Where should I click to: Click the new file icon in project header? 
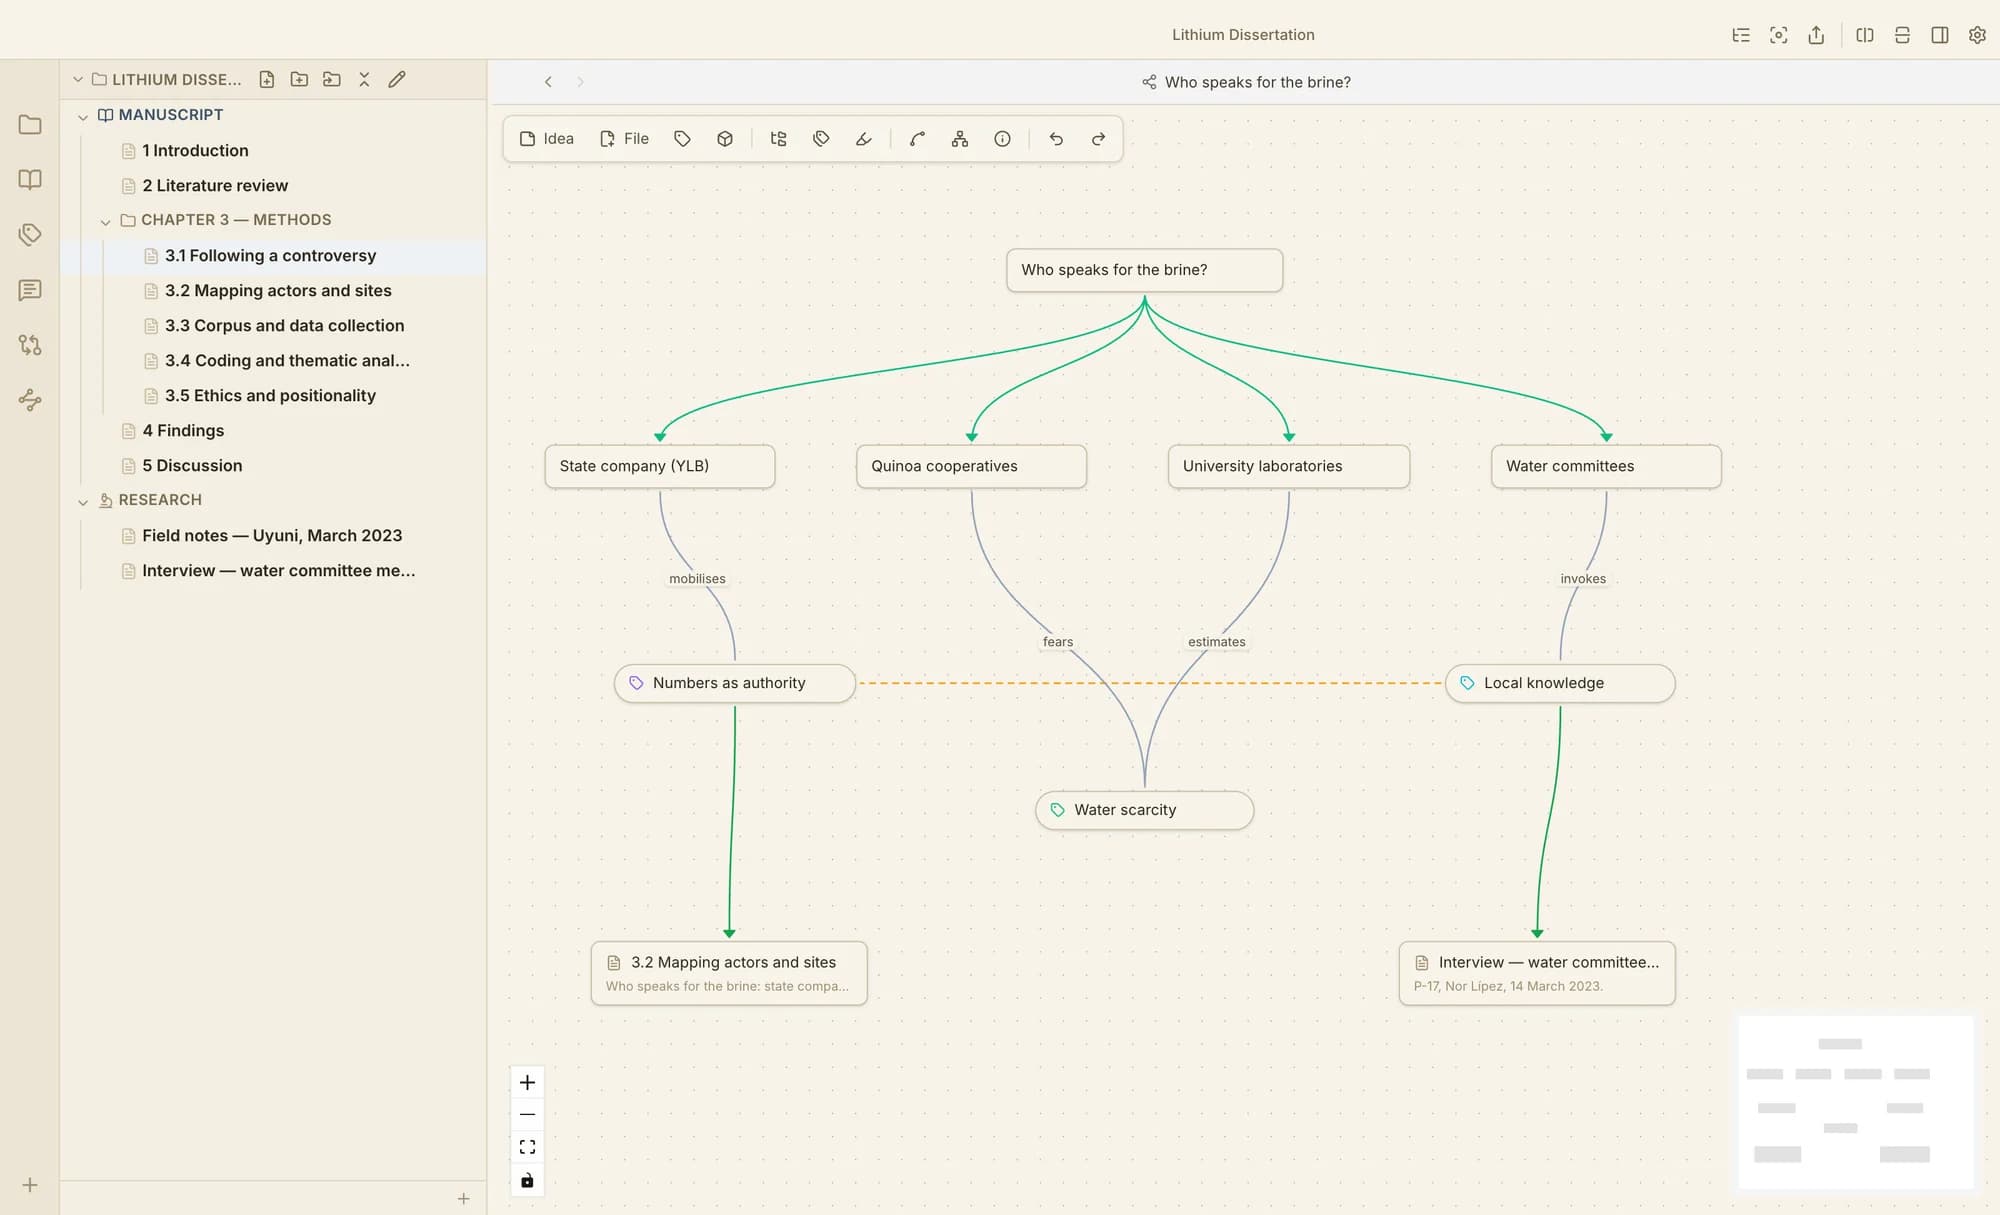267,79
